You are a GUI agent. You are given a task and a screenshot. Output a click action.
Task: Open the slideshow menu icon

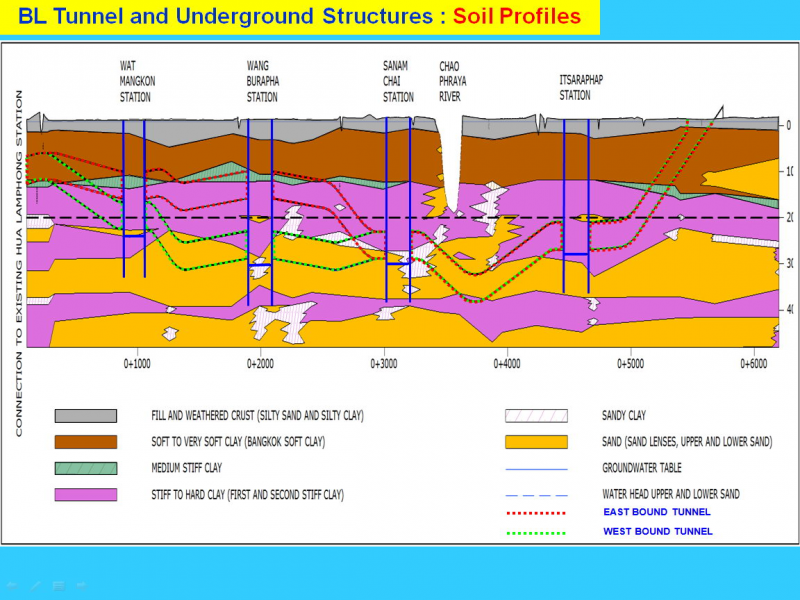point(59,584)
